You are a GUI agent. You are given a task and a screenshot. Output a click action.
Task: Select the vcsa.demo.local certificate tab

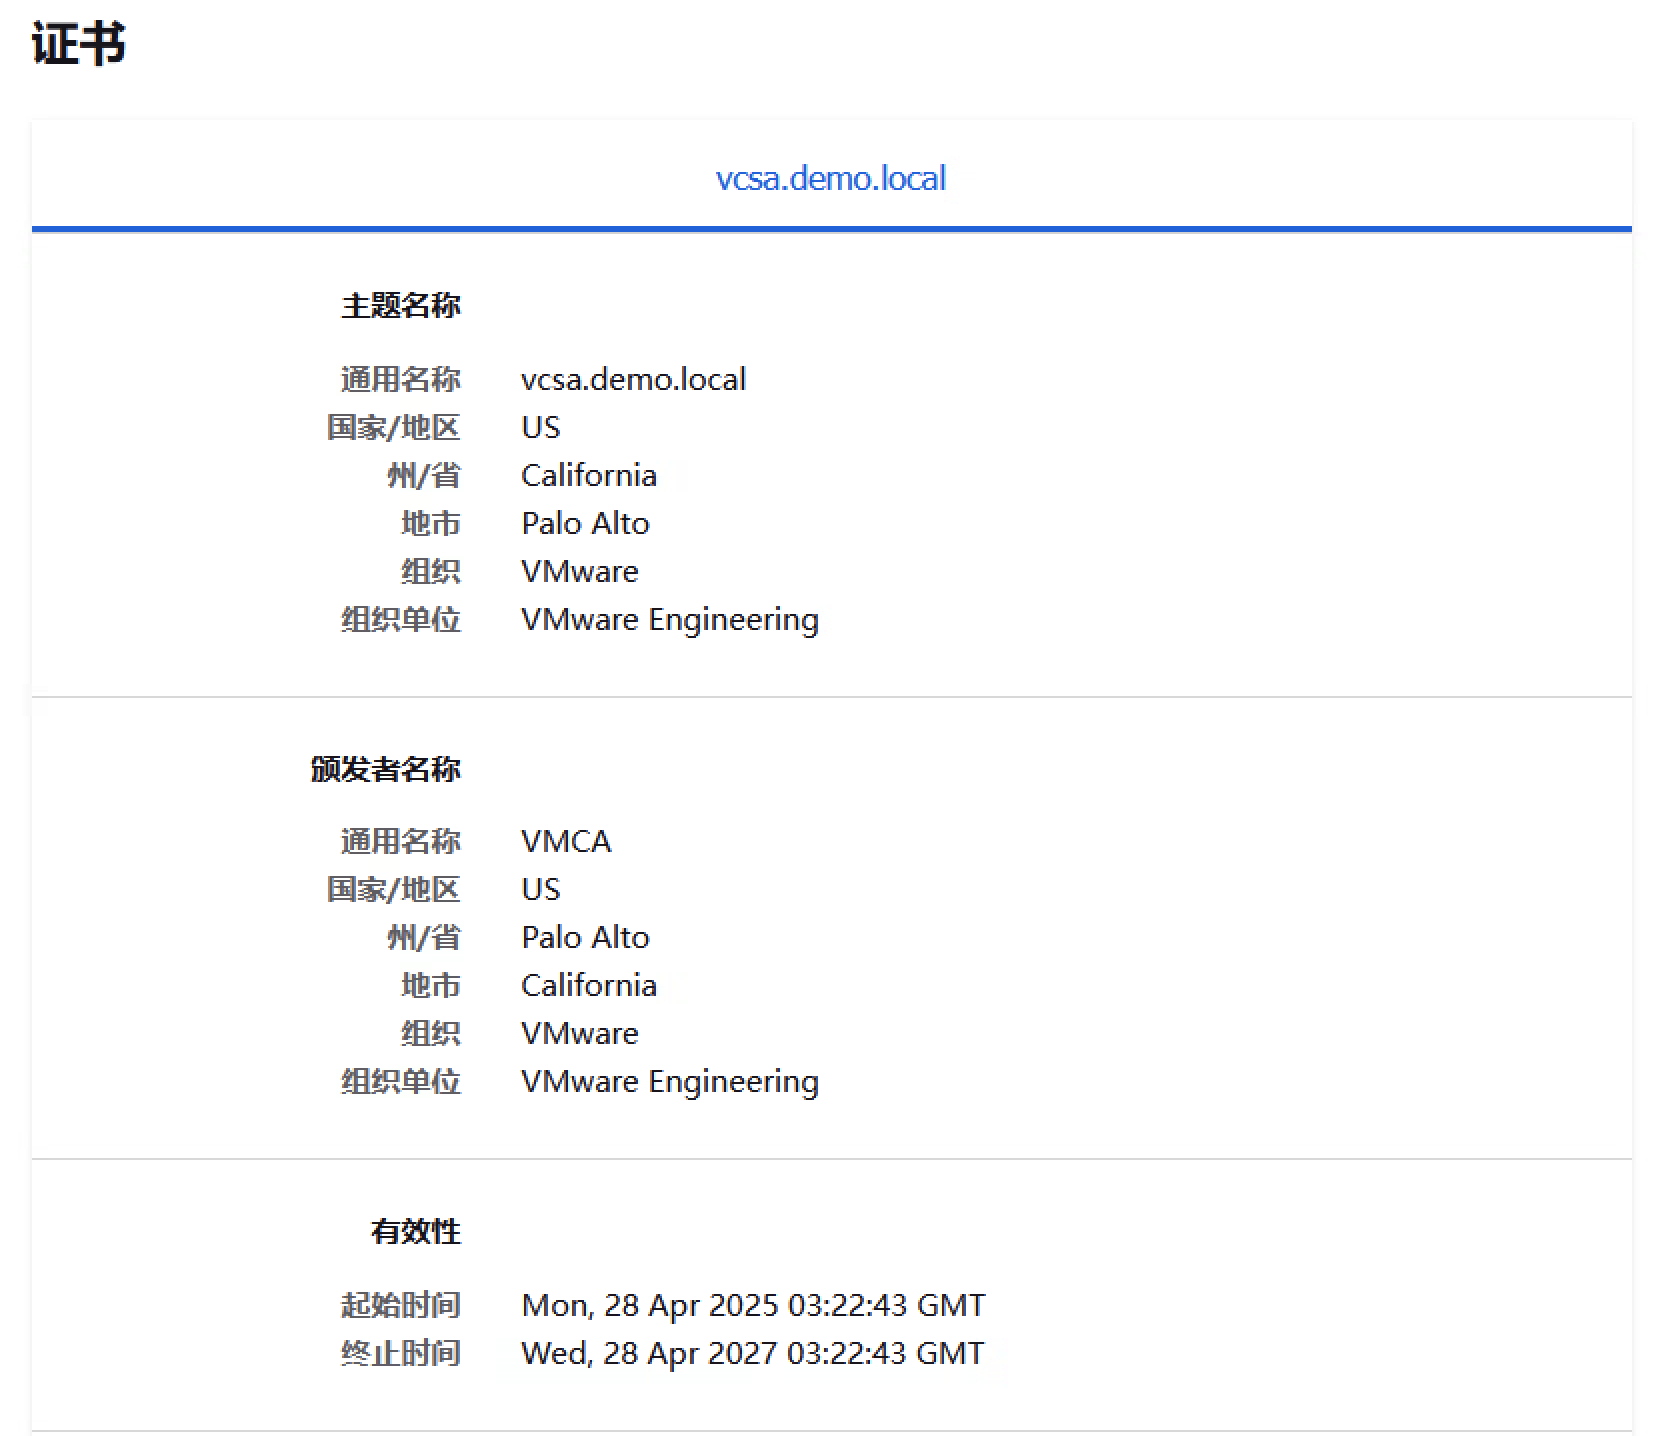point(830,178)
